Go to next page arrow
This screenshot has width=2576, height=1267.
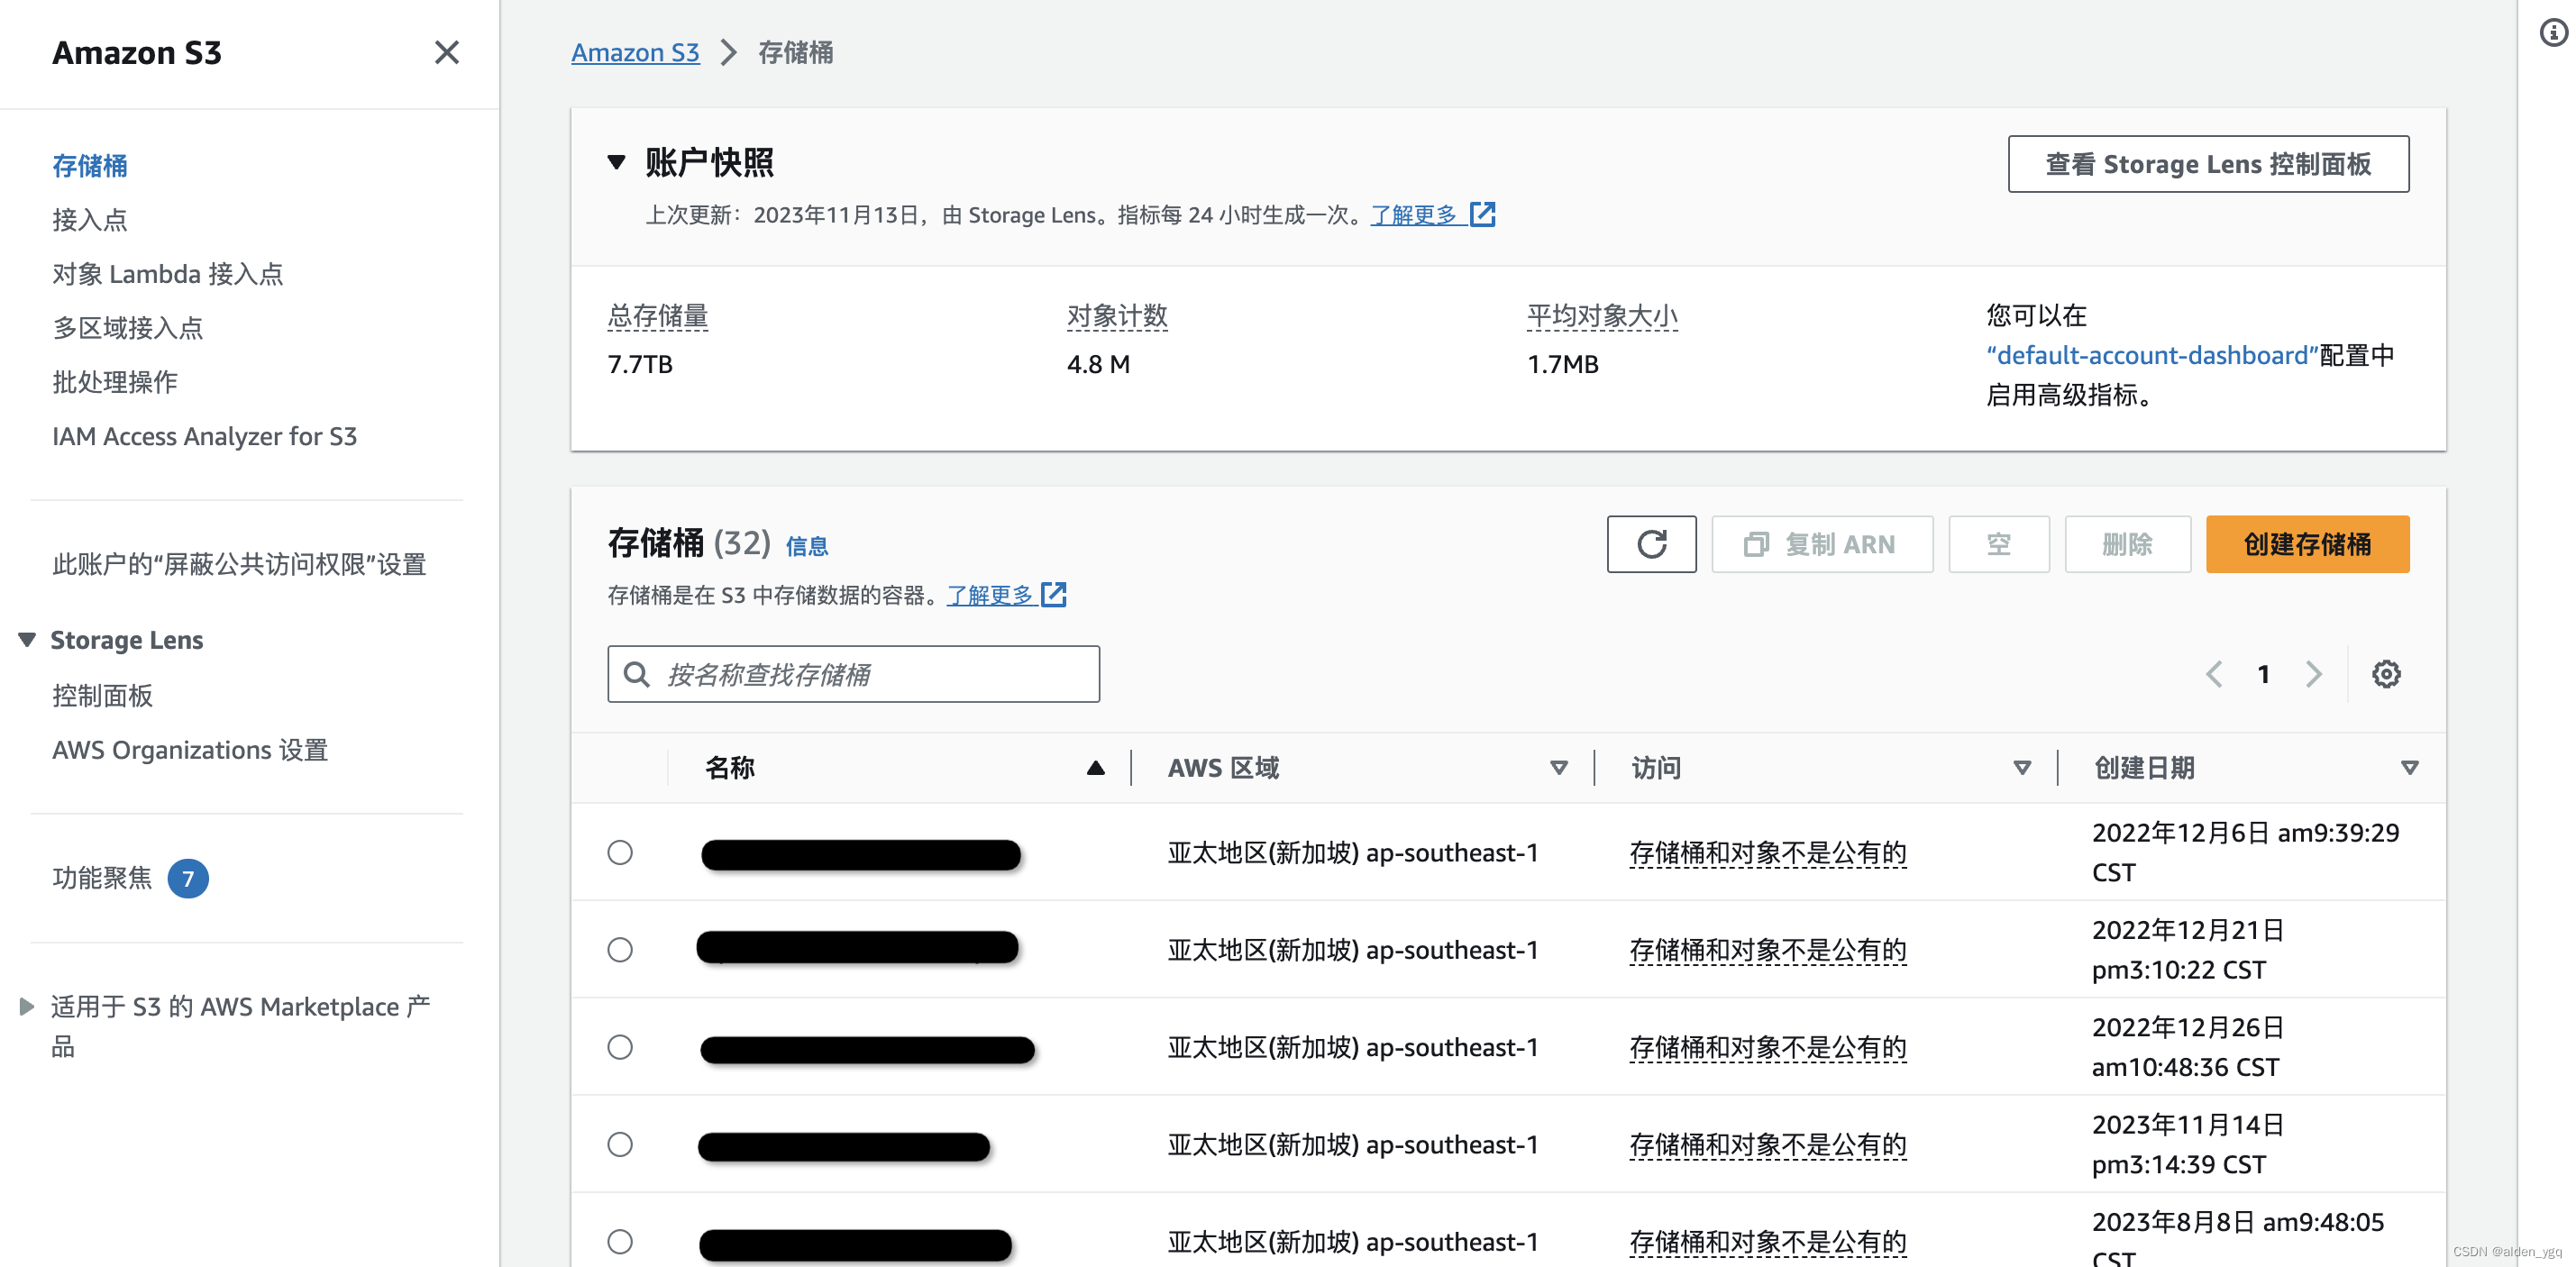[x=2313, y=674]
